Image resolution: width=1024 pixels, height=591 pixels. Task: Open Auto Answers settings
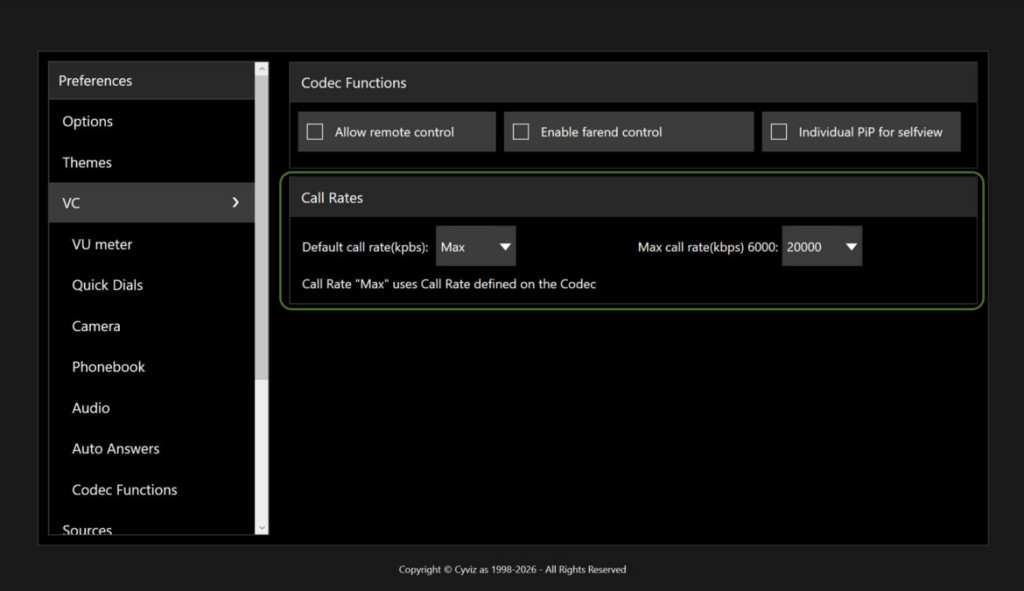[116, 449]
